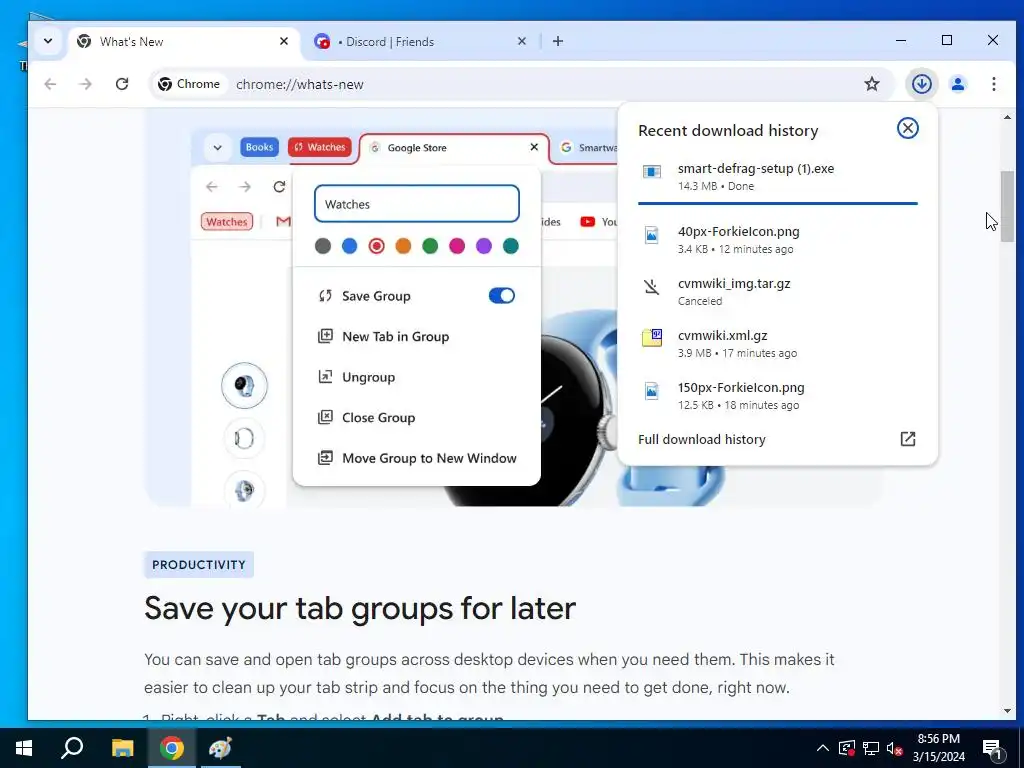Viewport: 1024px width, 768px height.
Task: Open the new tab plus button
Action: point(558,41)
